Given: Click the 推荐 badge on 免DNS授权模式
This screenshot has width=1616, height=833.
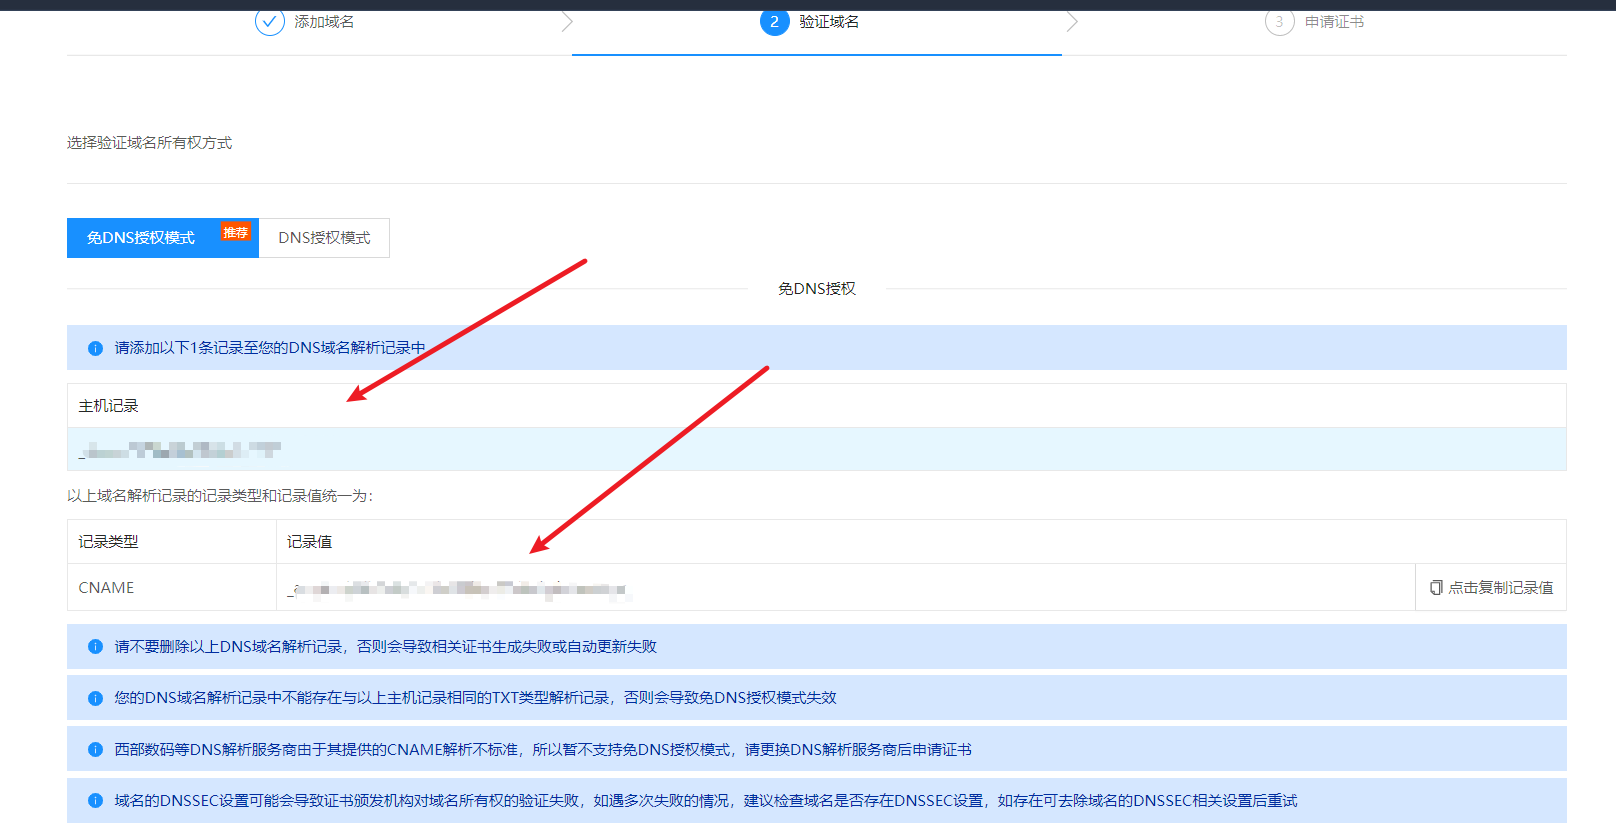Looking at the screenshot, I should tap(236, 232).
